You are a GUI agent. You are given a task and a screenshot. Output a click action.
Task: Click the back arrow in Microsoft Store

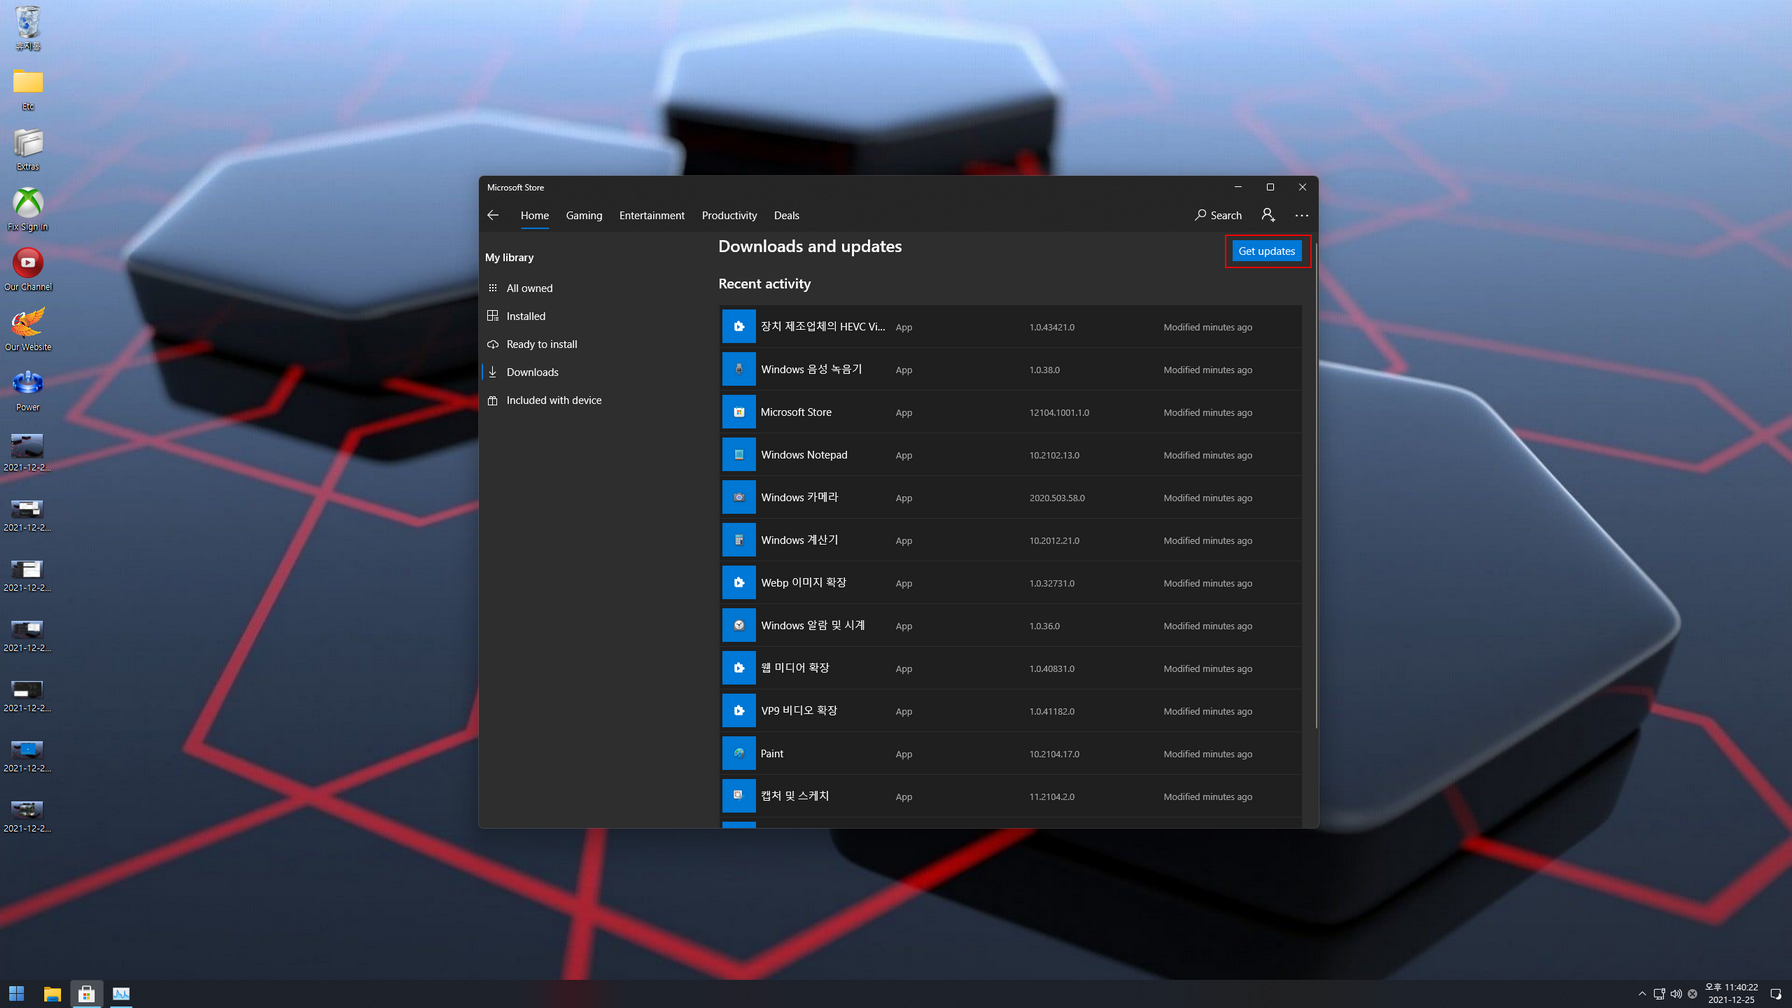coord(493,215)
